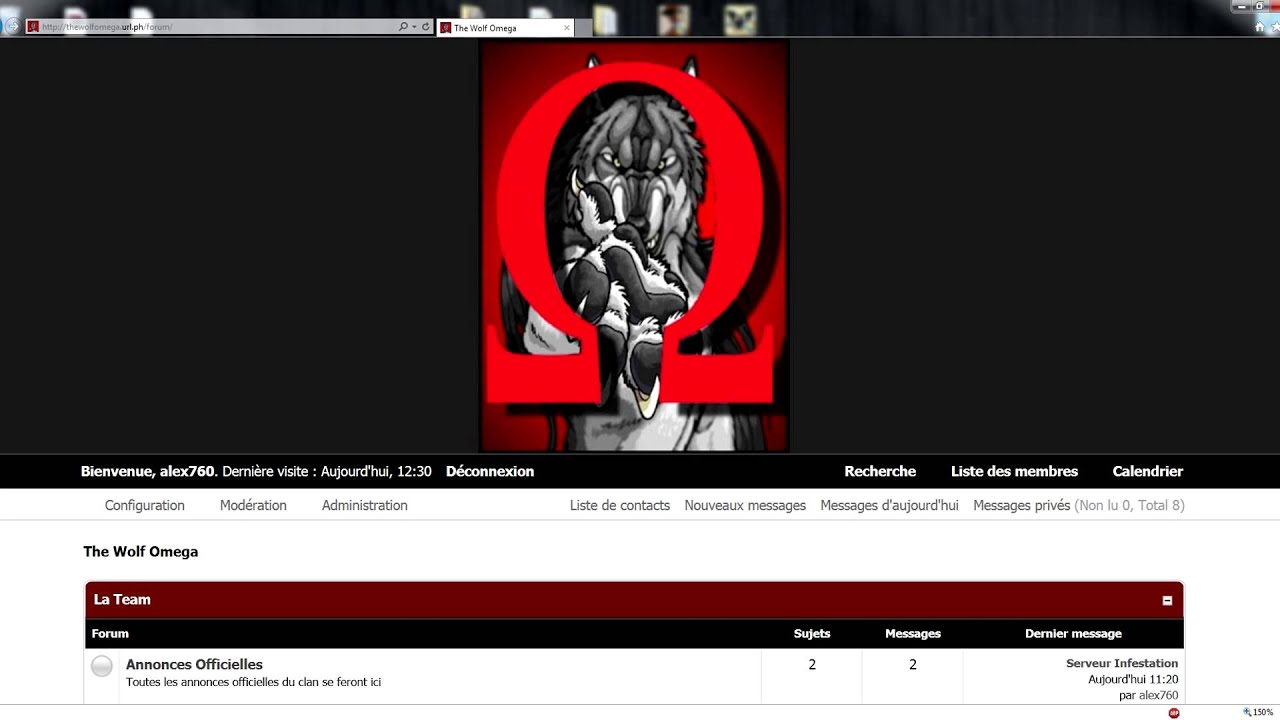Open Liste de contacts
This screenshot has height=720, width=1280.
(x=620, y=506)
